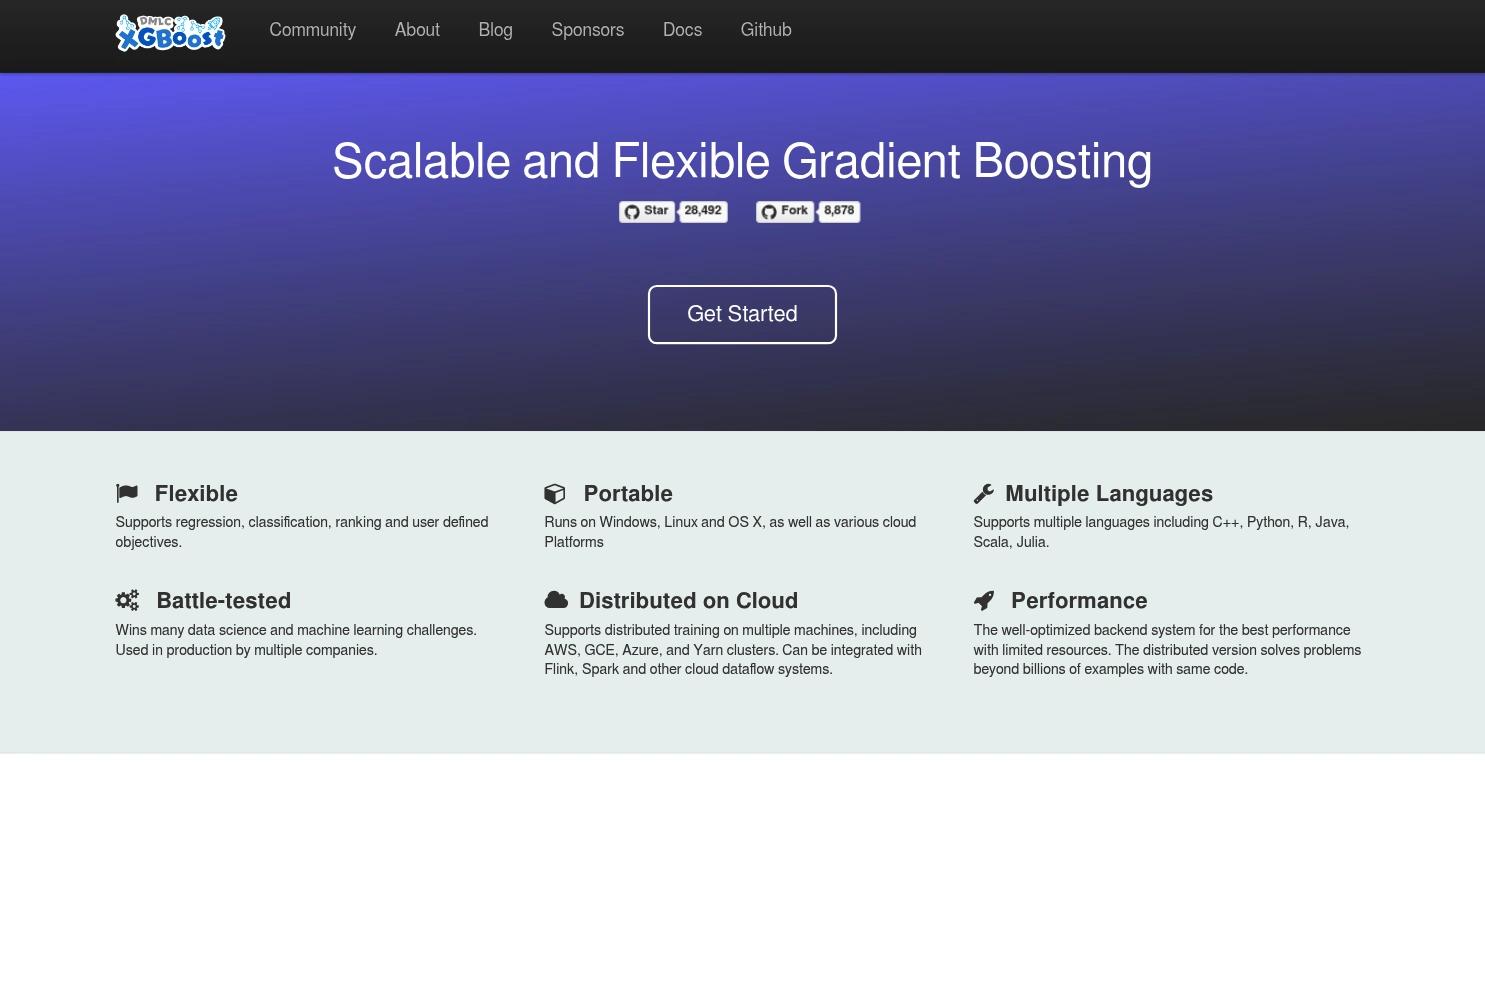1485x990 pixels.
Task: Open the Github nav link
Action: coord(766,30)
